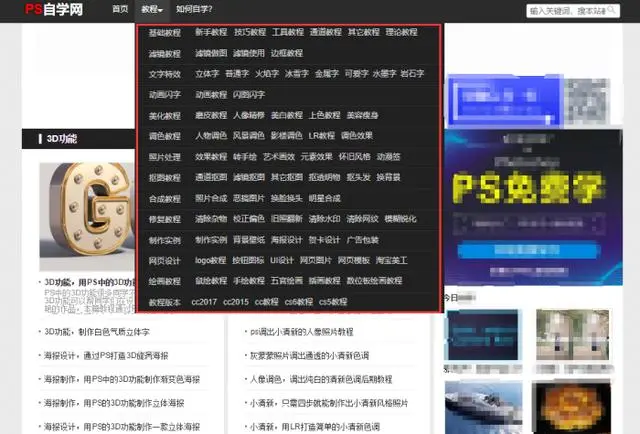Open 人物调色 under 调色教程
The width and height of the screenshot is (640, 434).
point(211,136)
